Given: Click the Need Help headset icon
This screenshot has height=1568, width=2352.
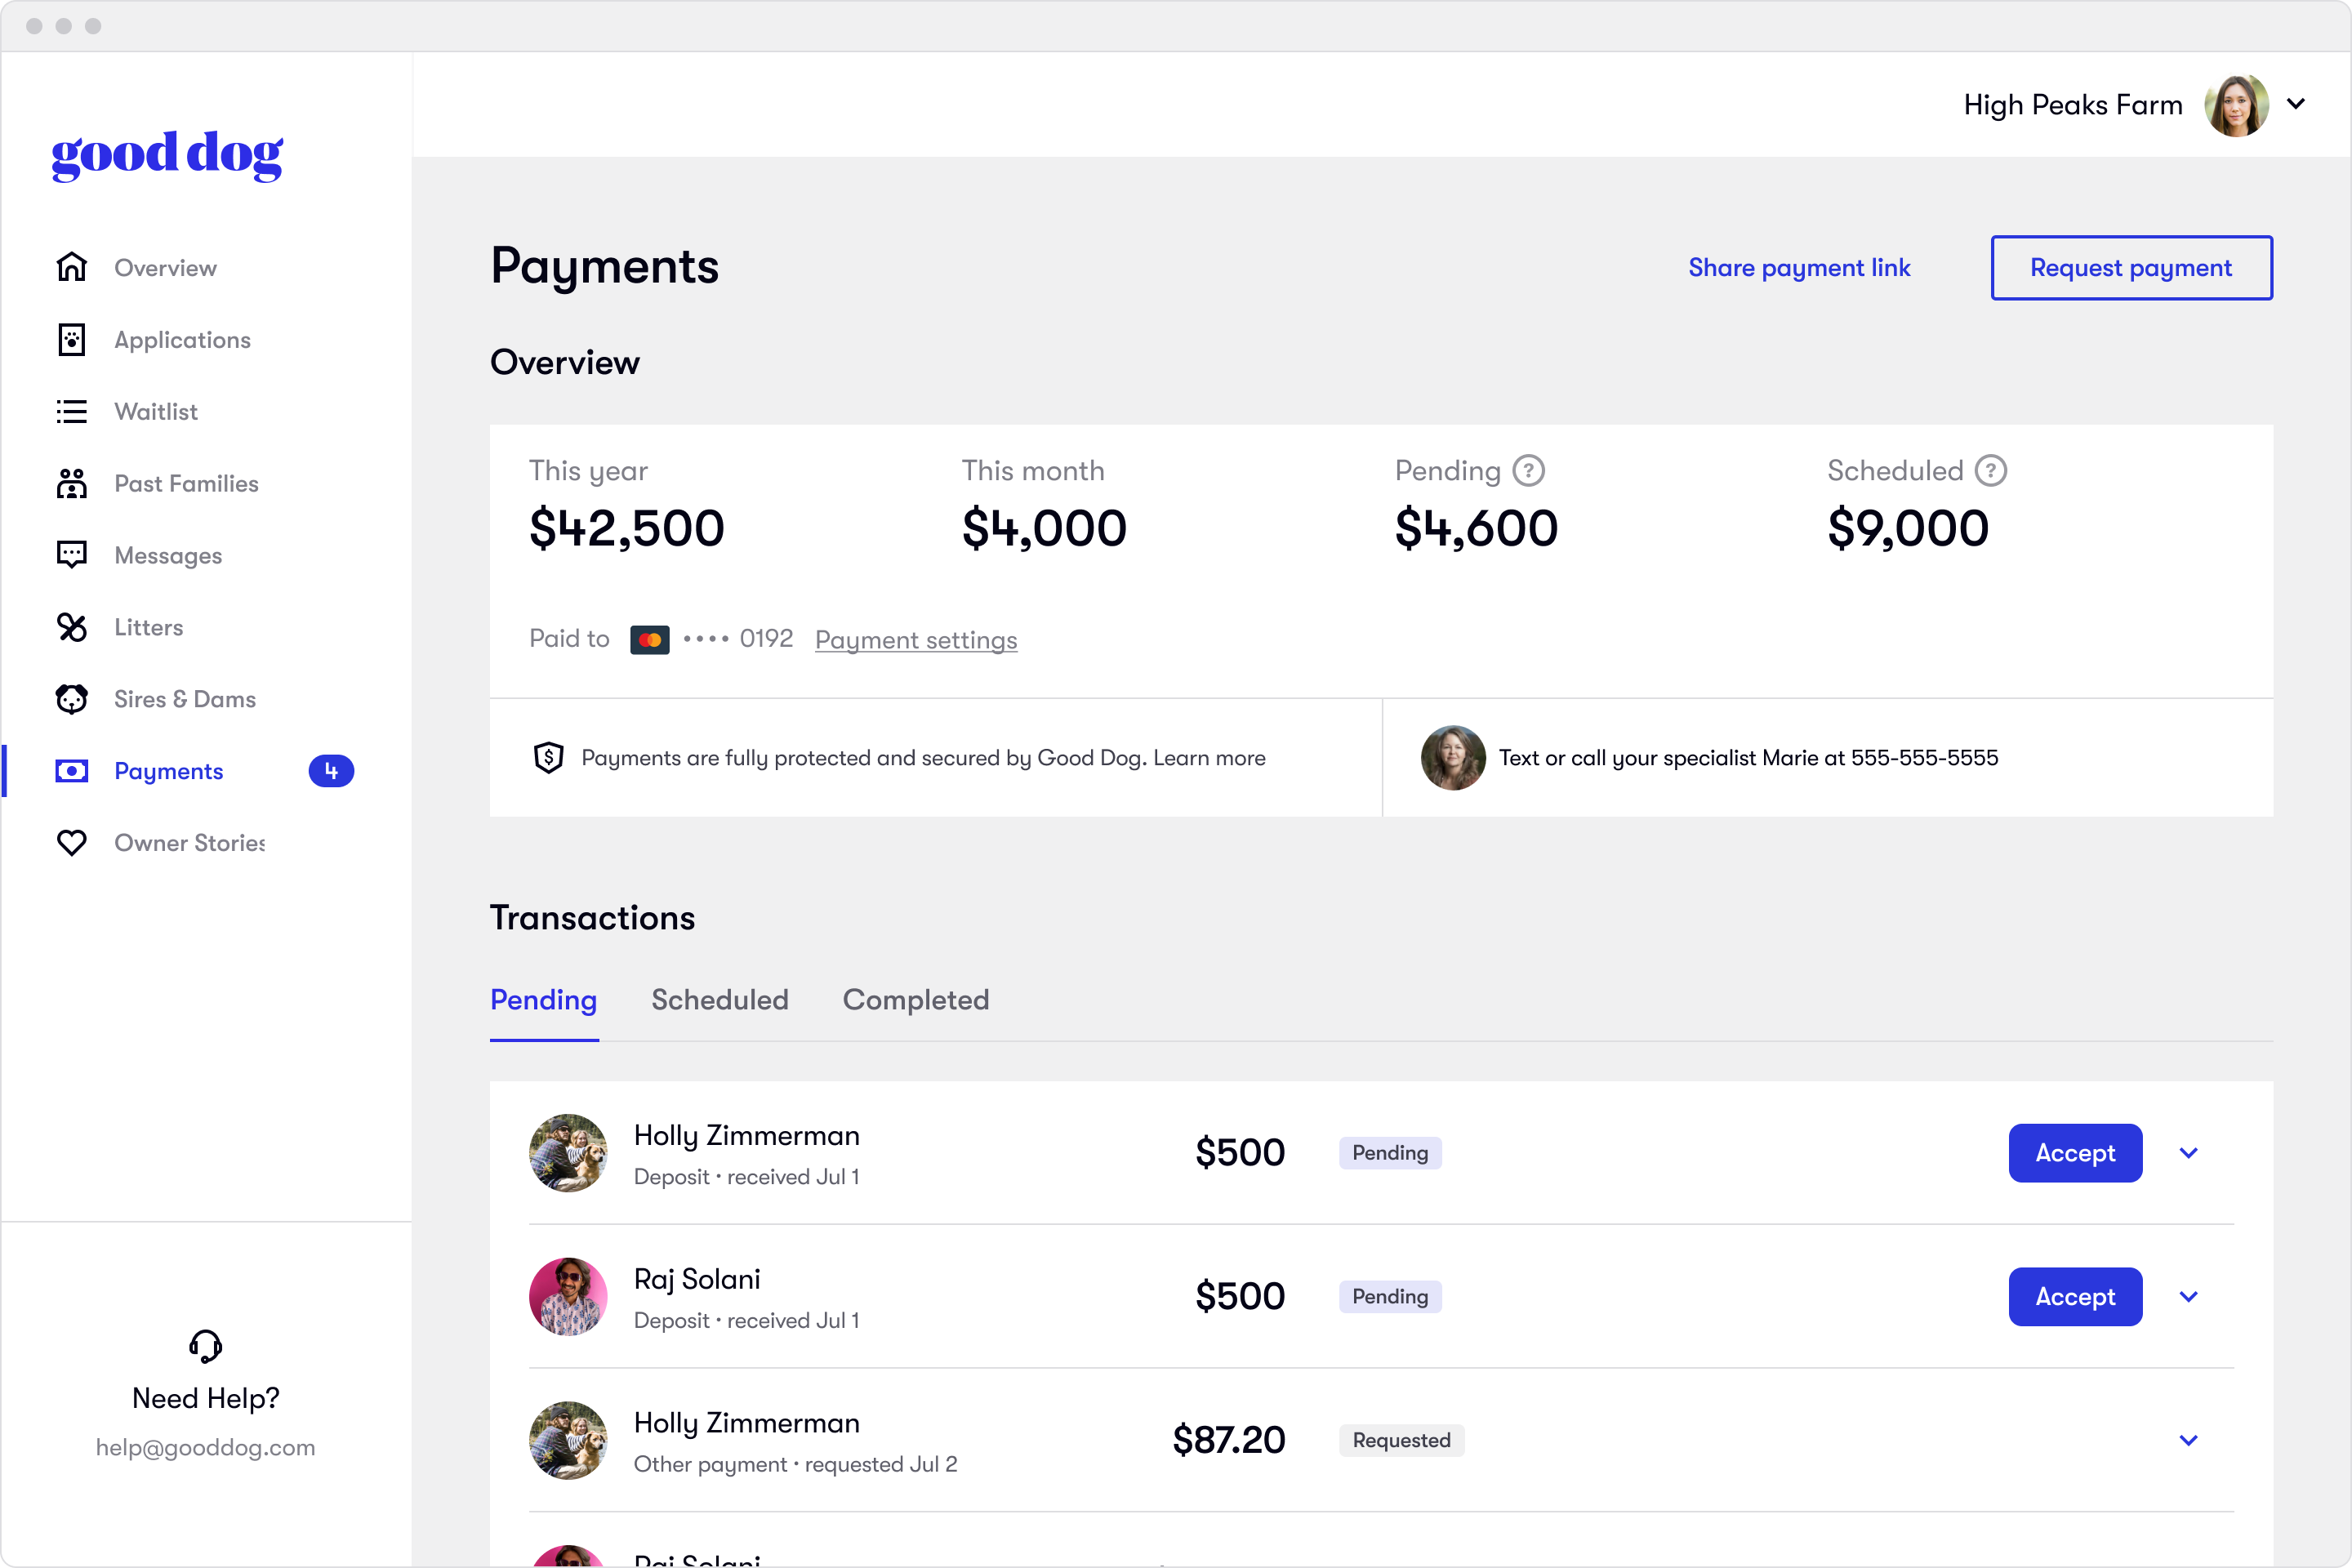Looking at the screenshot, I should (205, 1346).
